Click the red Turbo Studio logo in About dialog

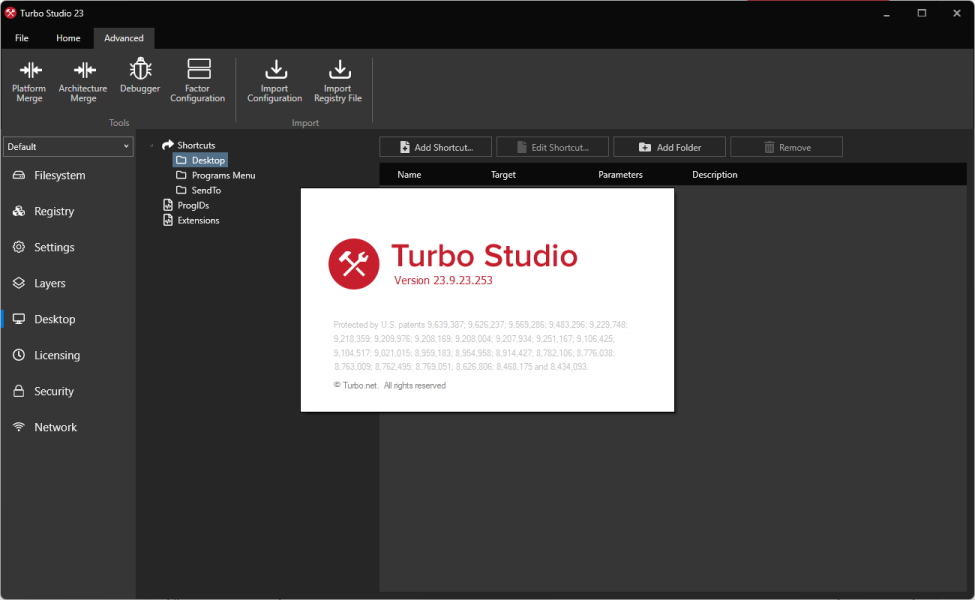pyautogui.click(x=354, y=264)
